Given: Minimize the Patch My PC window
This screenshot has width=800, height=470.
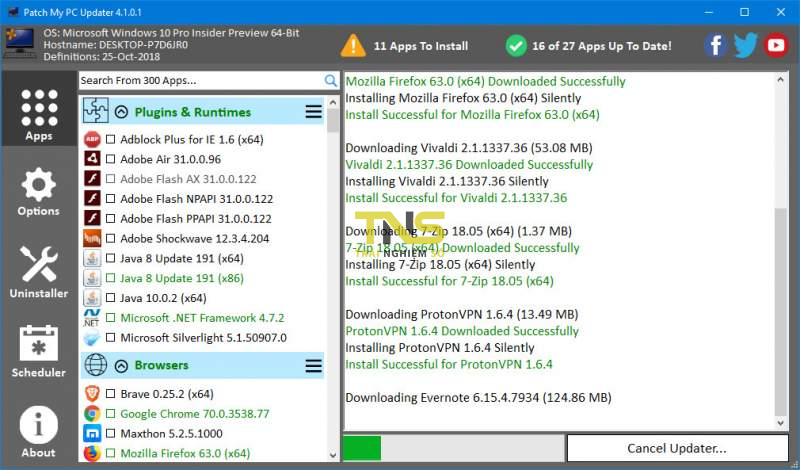Looking at the screenshot, I should [709, 12].
